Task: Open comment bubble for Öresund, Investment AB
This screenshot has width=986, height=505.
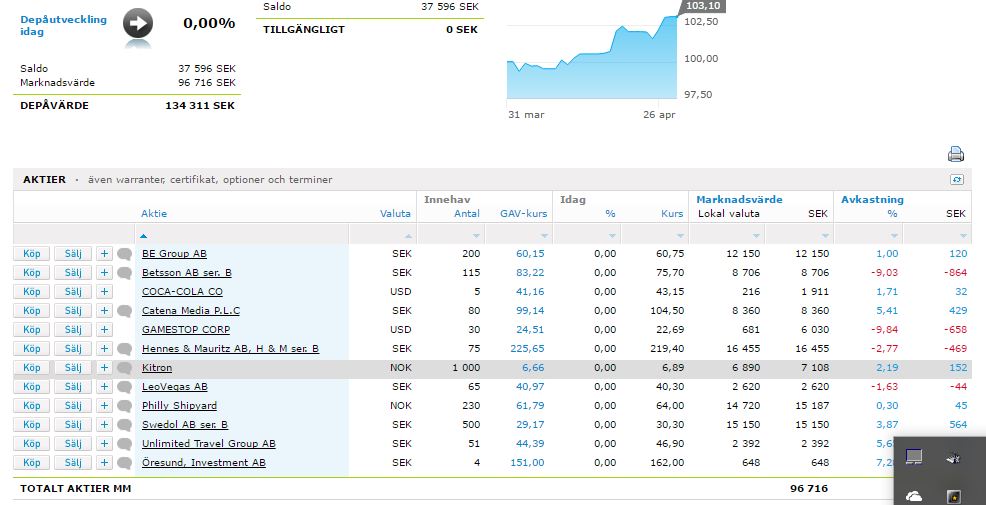Action: tap(125, 463)
